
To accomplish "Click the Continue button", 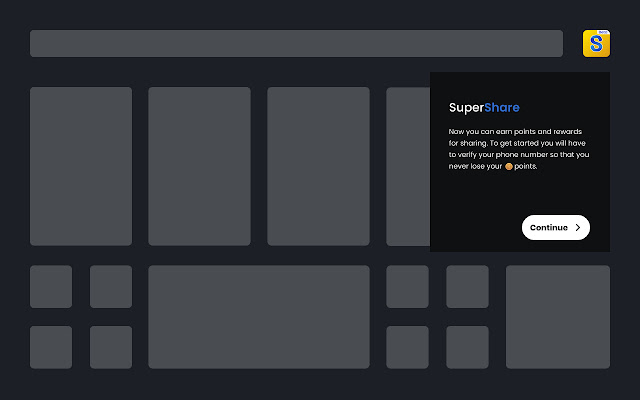I will 556,227.
